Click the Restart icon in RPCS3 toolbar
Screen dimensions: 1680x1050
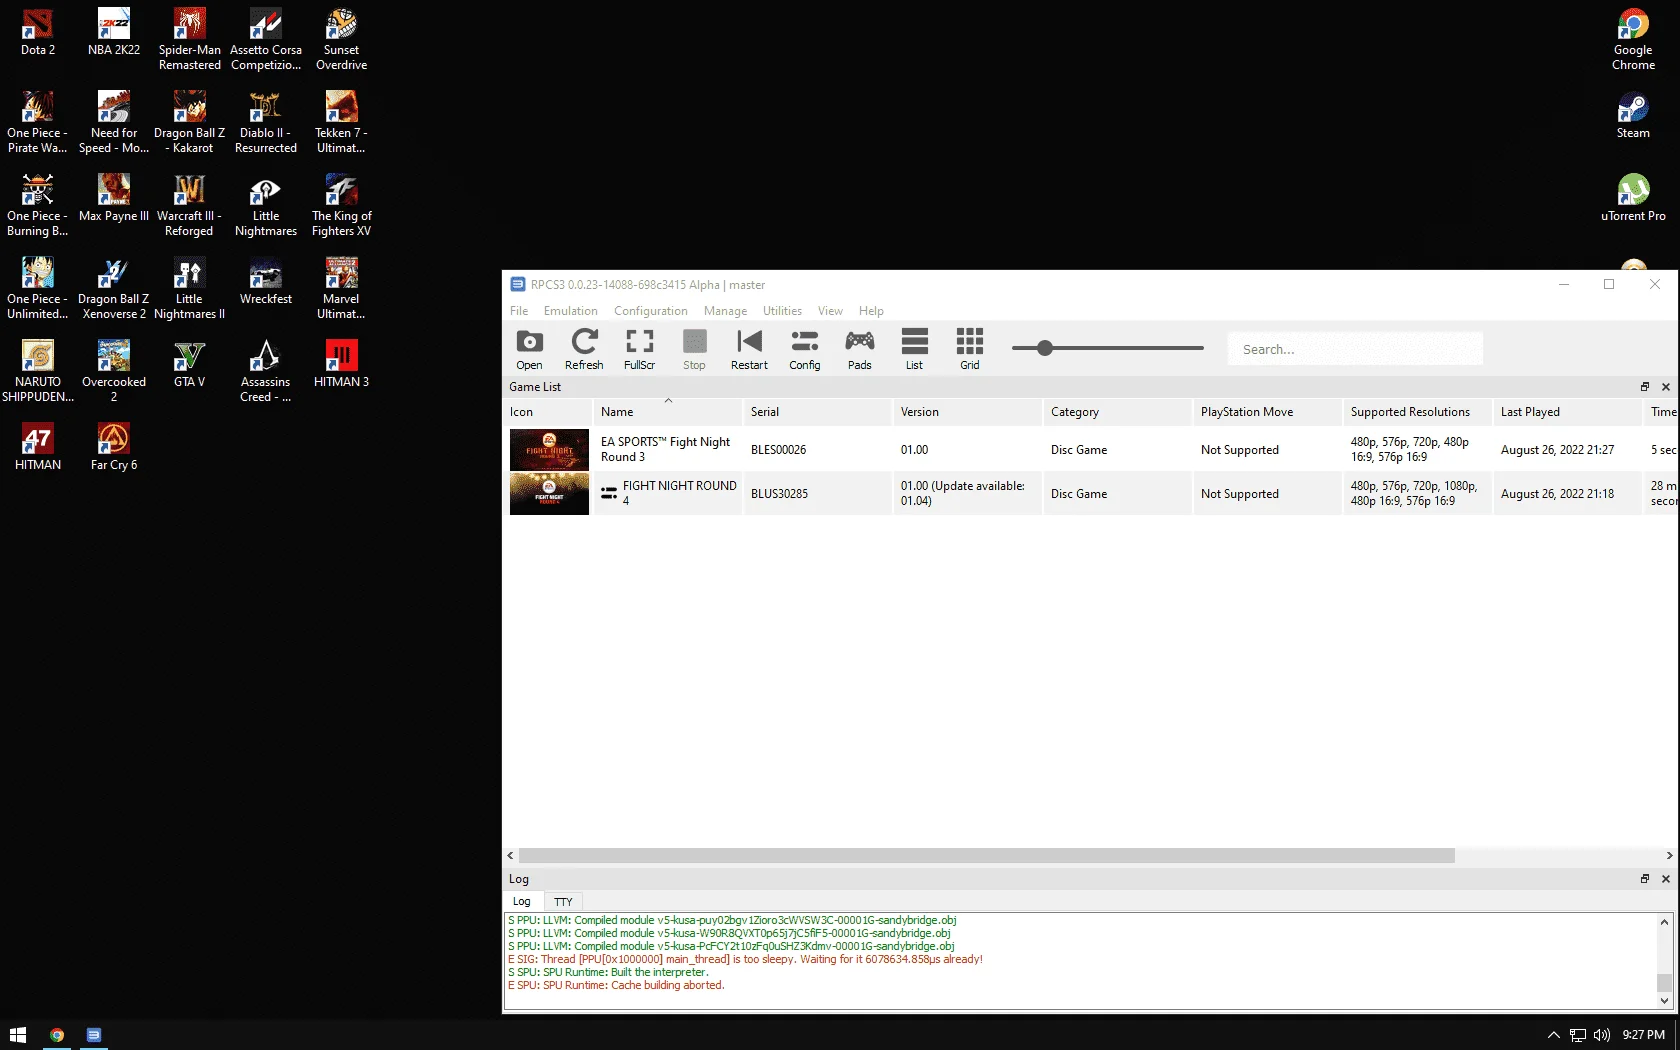[749, 349]
